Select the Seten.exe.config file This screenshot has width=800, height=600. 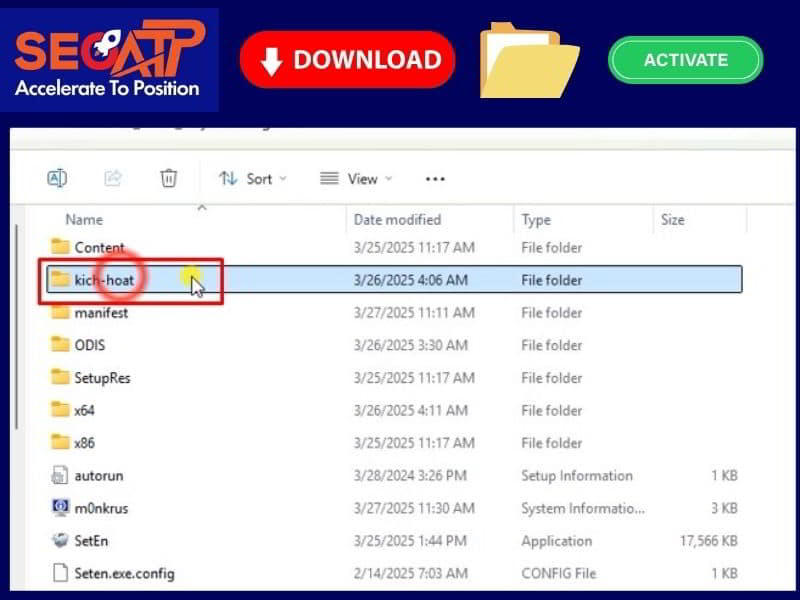[x=124, y=573]
